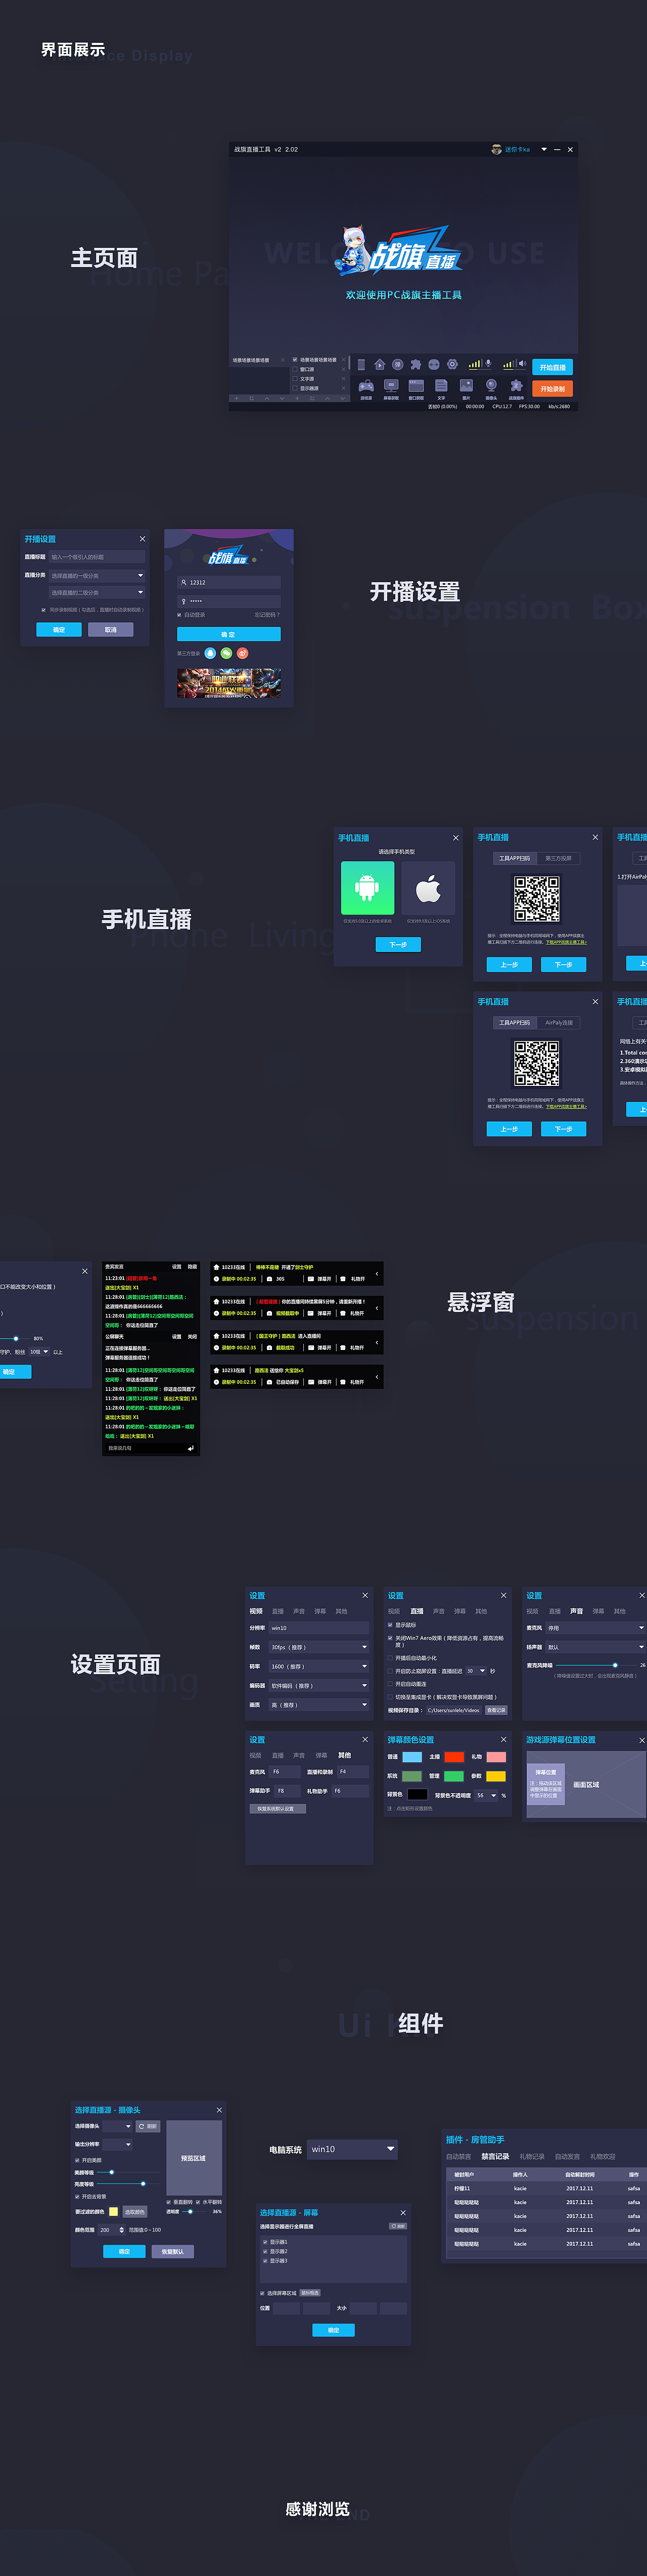Click 刷新 refresh in screen source dialog

click(x=398, y=2226)
